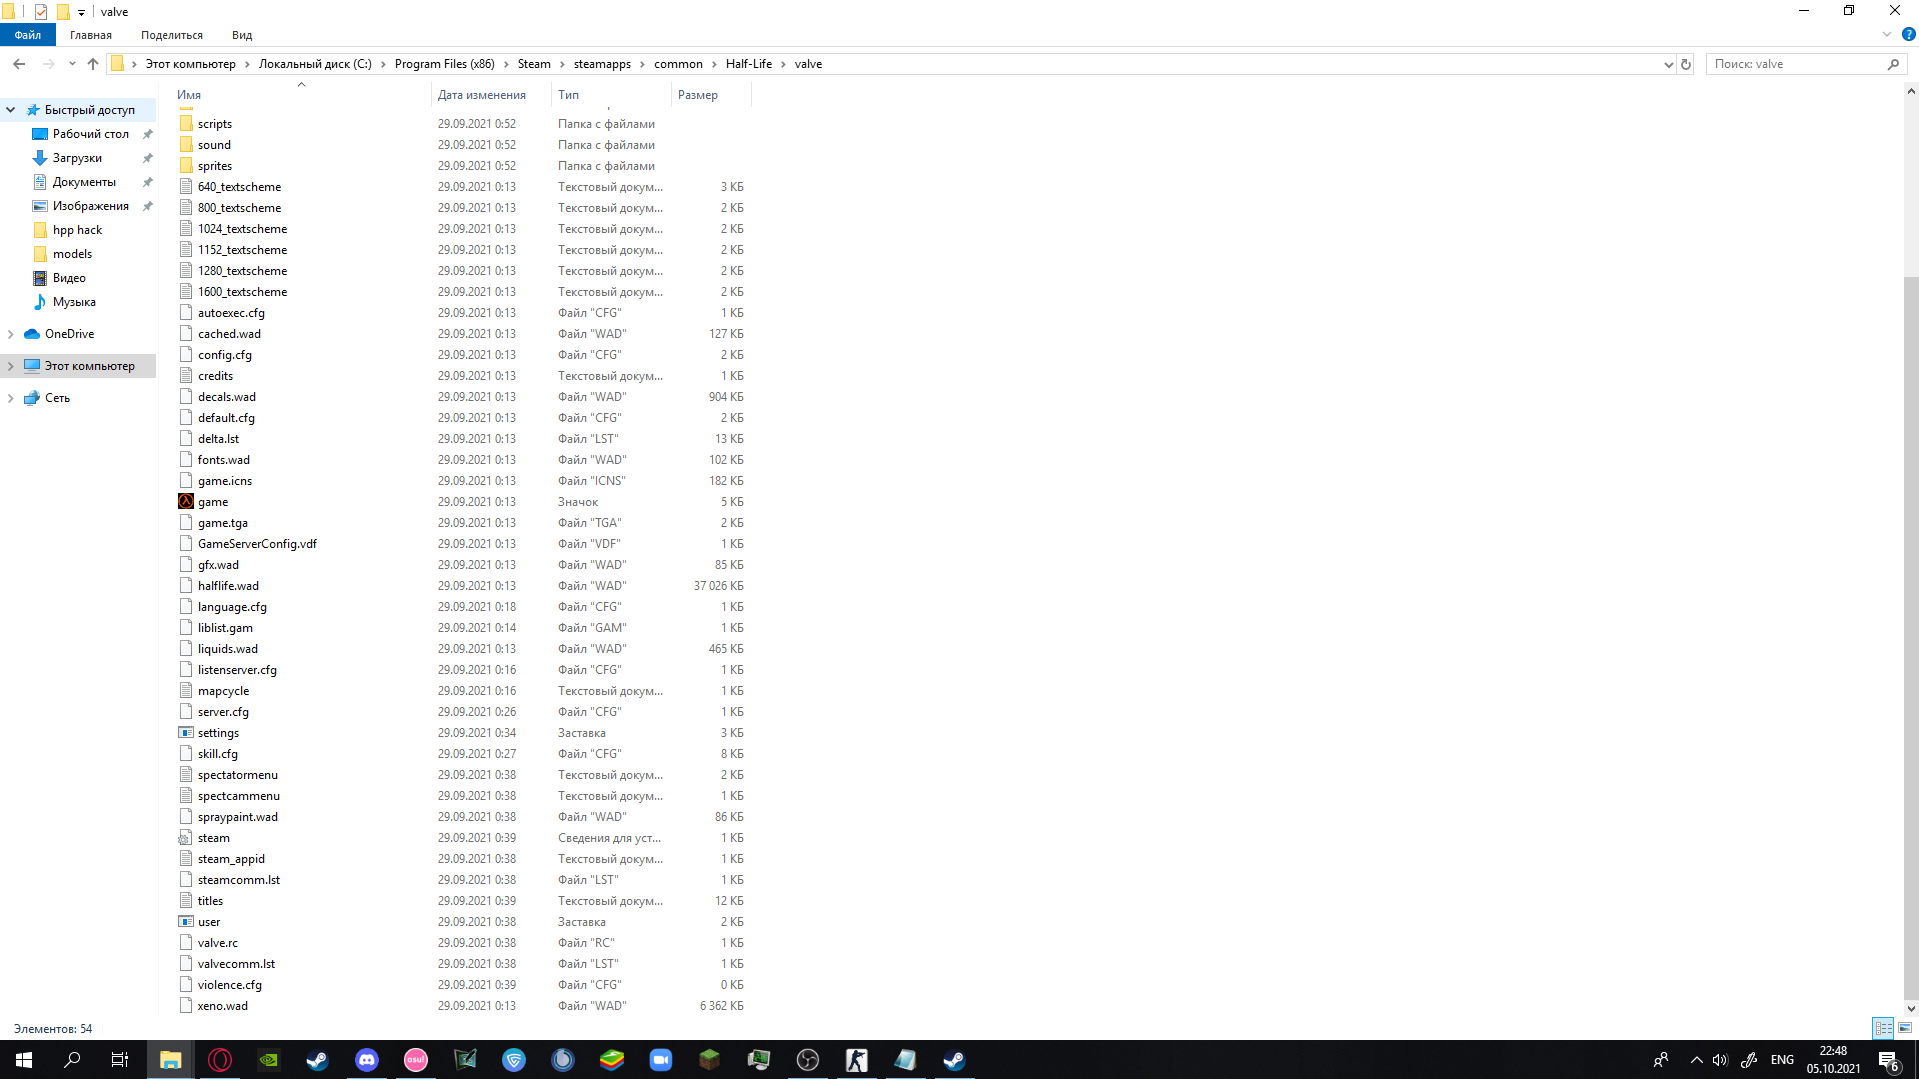Select GameServerConfig.vdf file
Screen dimensions: 1919x1079
(x=257, y=544)
